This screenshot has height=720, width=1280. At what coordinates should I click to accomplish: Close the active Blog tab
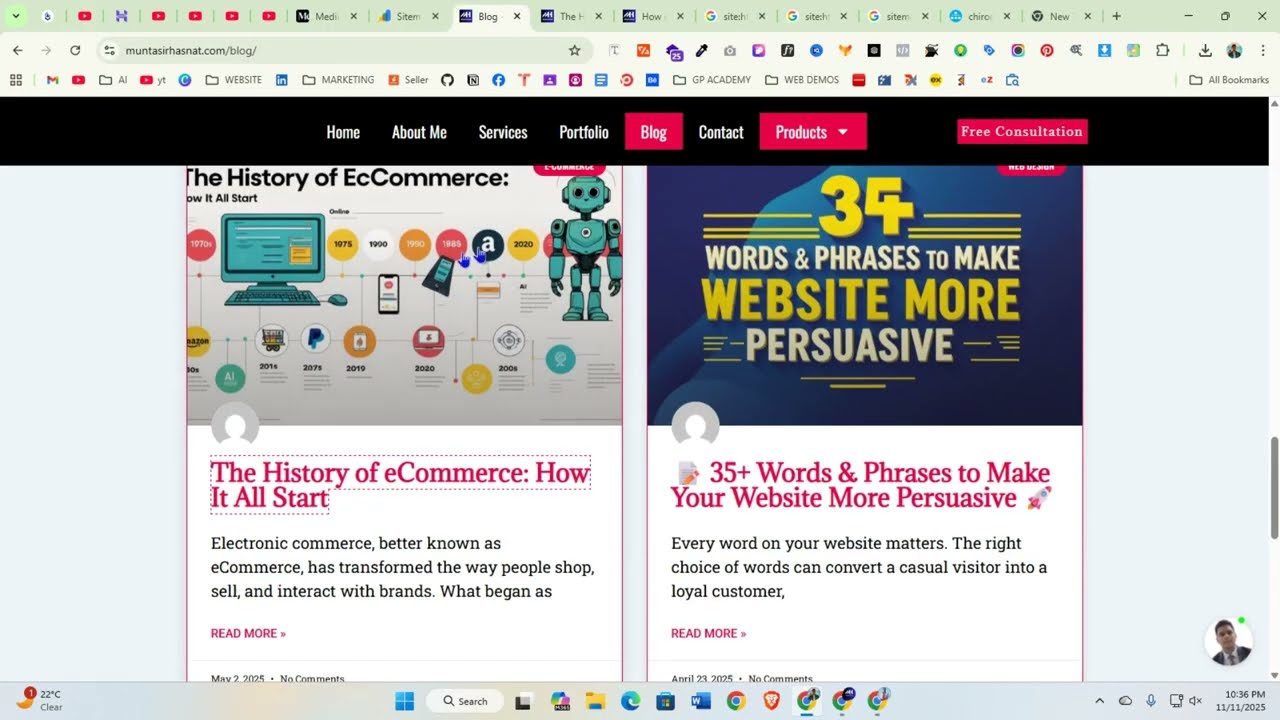pos(517,16)
